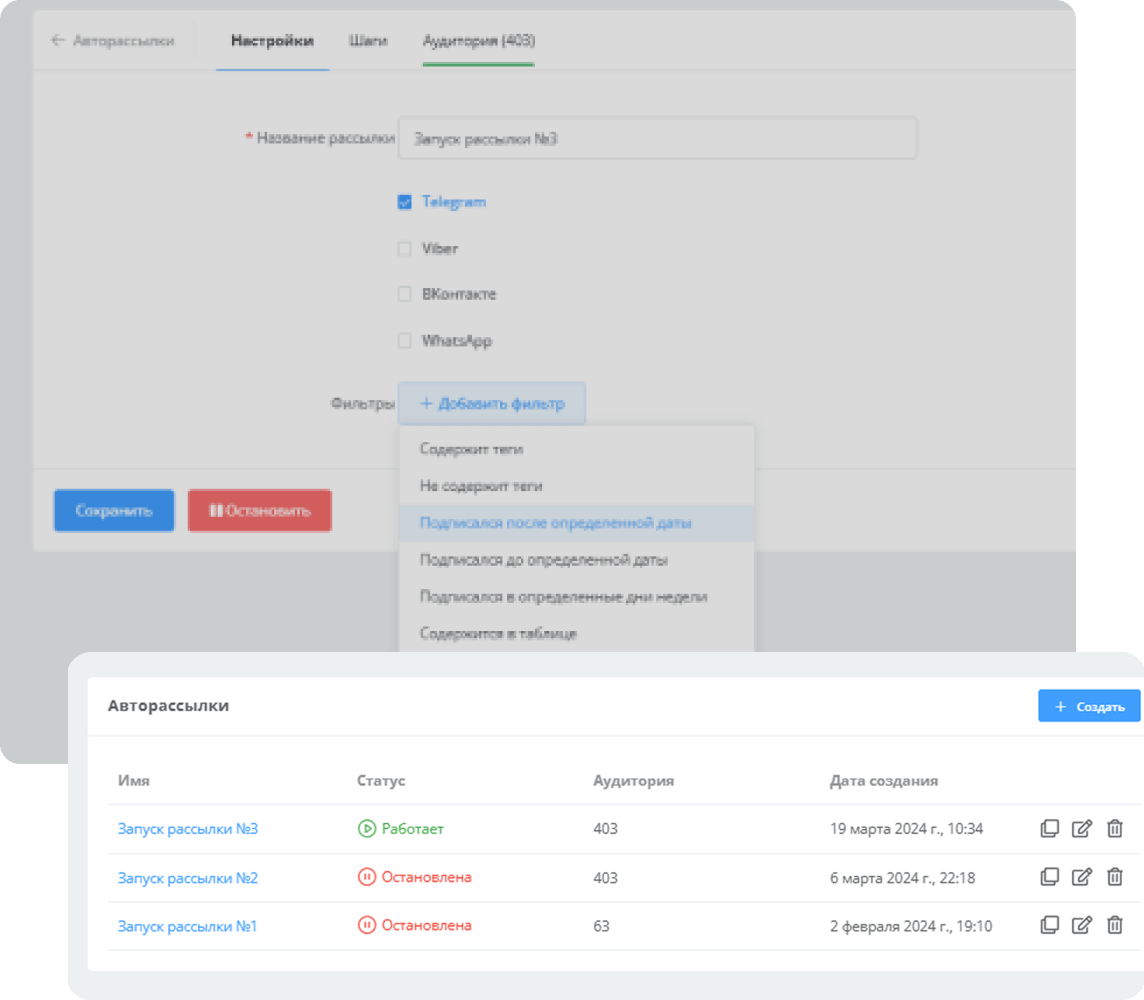The width and height of the screenshot is (1144, 1000).
Task: Enable the Viber channel checkbox
Action: pyautogui.click(x=404, y=248)
